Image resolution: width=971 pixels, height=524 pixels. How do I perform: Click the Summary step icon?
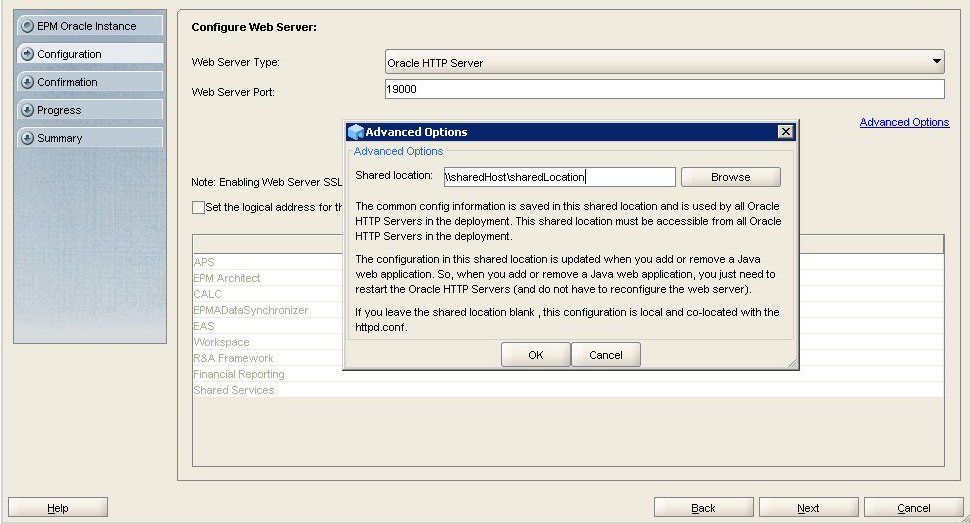pyautogui.click(x=27, y=138)
